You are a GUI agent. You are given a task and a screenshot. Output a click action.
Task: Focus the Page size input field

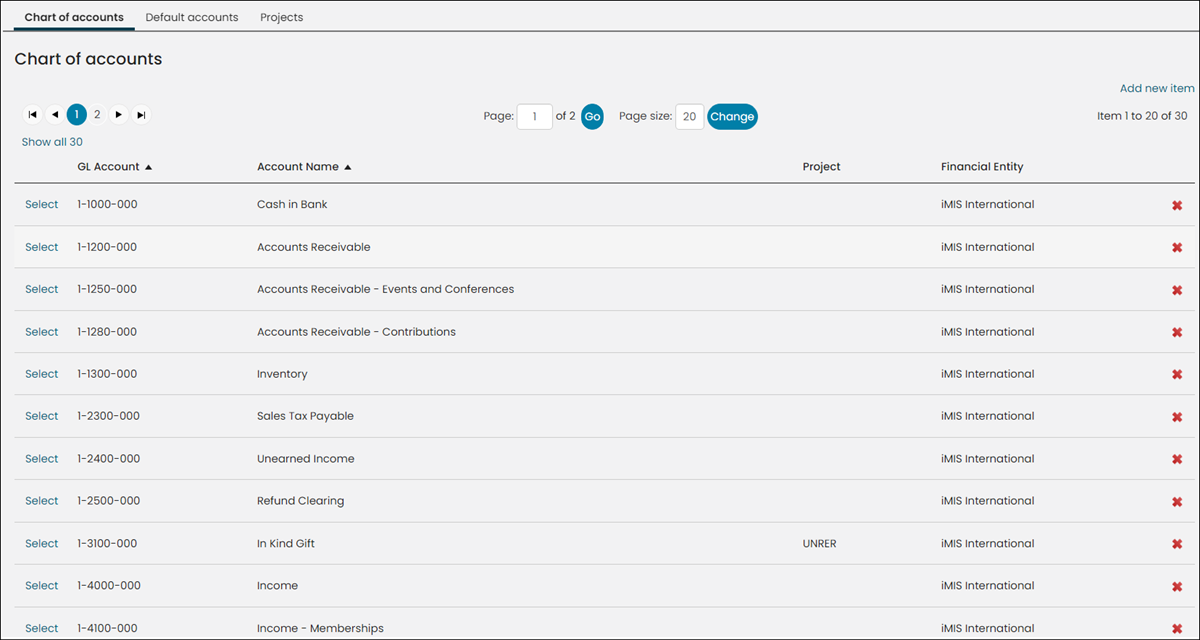coord(690,117)
